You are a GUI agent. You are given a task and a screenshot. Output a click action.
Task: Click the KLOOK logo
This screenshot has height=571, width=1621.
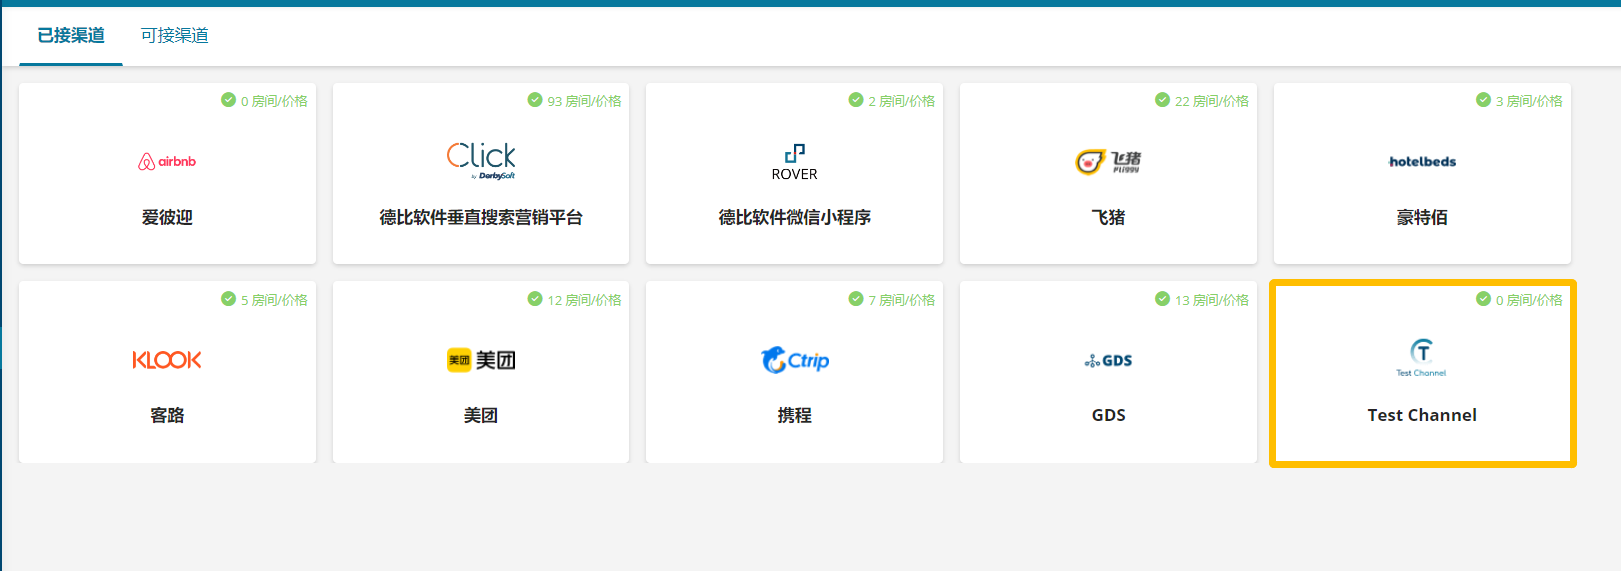(167, 360)
